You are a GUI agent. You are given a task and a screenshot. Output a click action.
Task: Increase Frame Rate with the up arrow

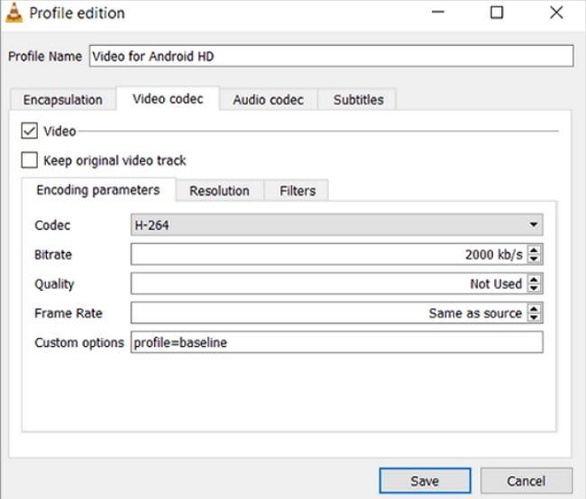[x=534, y=309]
